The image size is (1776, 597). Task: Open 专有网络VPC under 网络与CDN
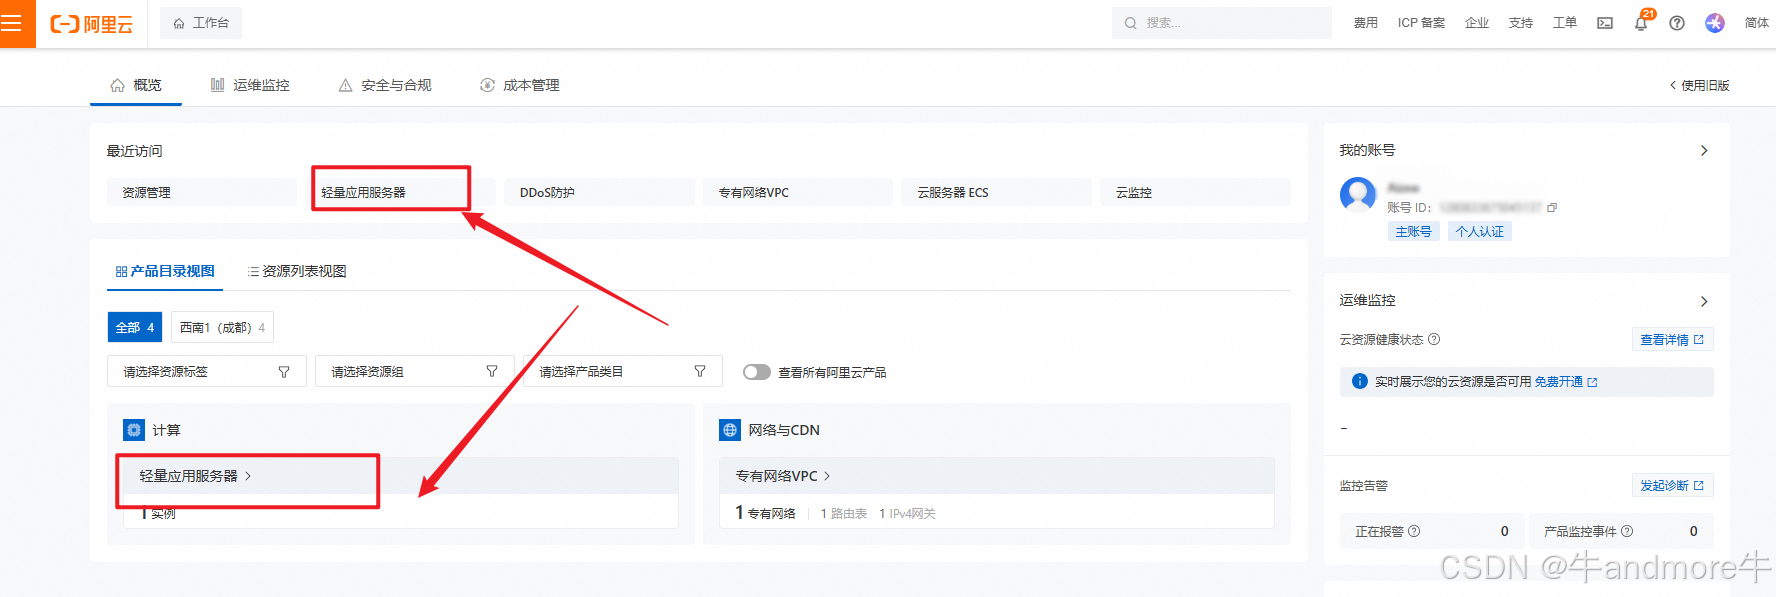click(x=783, y=476)
